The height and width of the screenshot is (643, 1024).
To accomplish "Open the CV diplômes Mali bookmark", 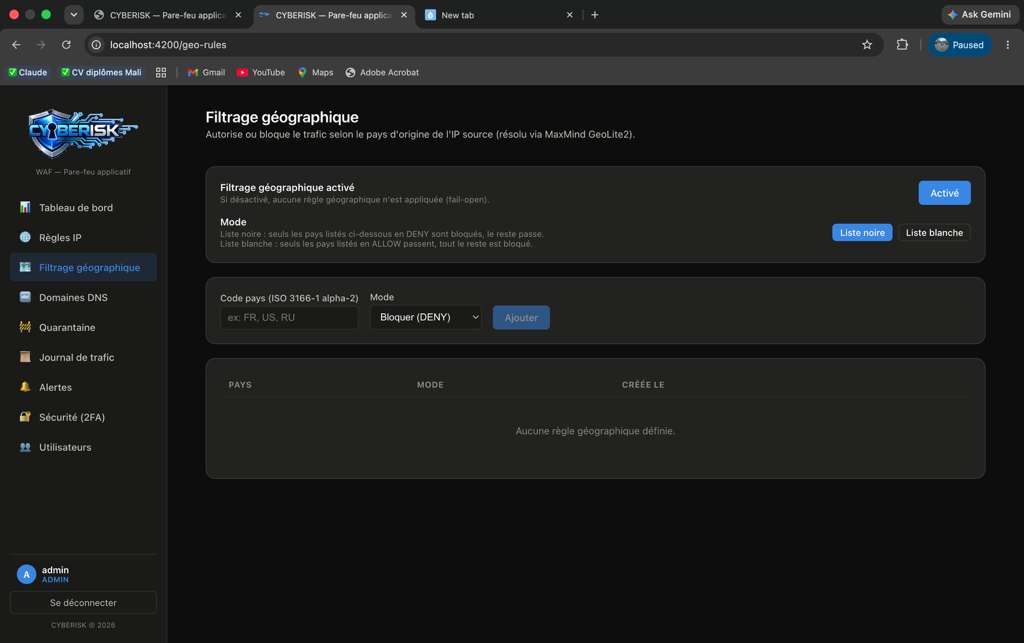I will (101, 72).
